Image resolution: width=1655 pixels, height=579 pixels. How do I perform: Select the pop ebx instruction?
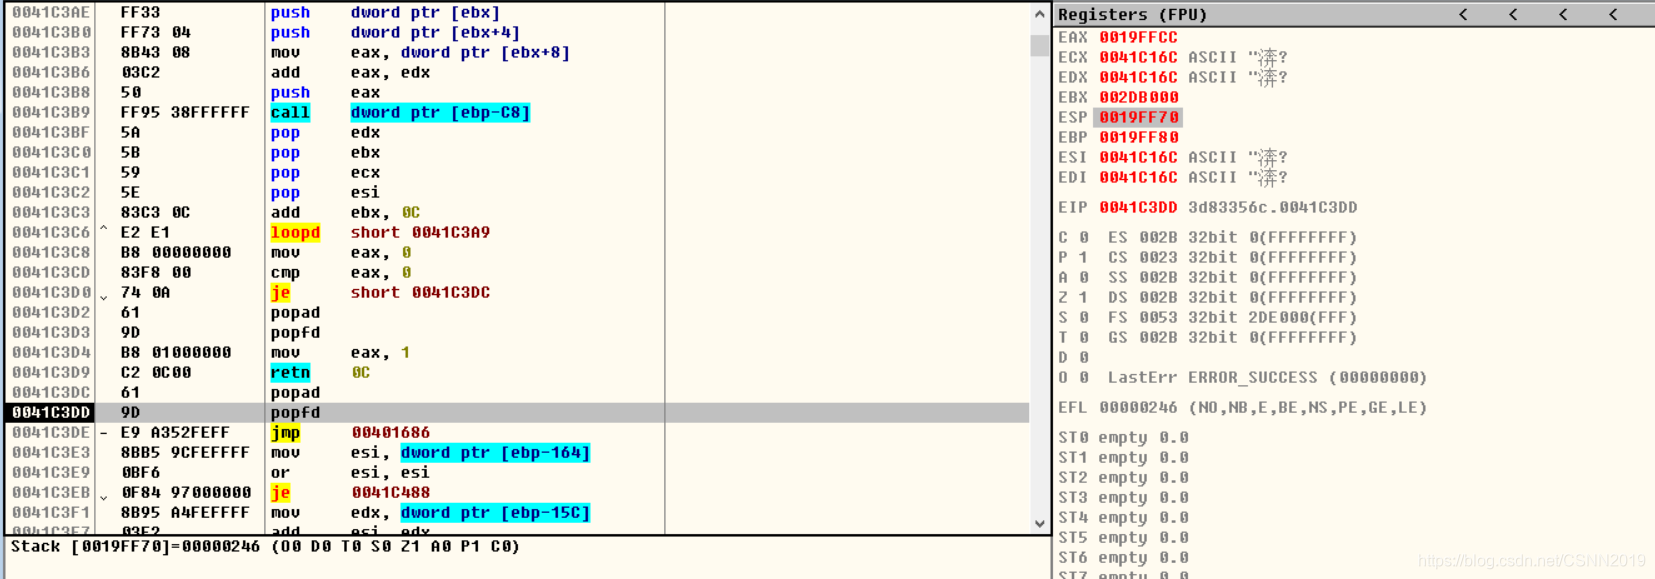(325, 152)
